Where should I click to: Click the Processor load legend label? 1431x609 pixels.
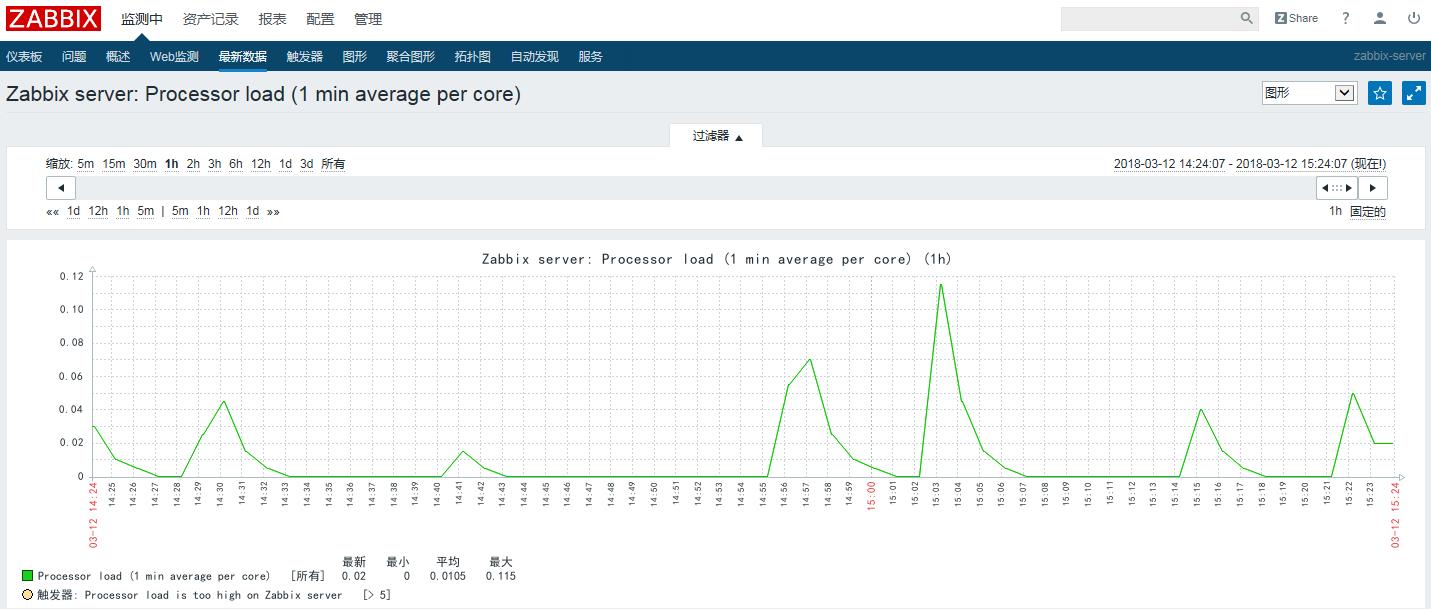point(154,576)
